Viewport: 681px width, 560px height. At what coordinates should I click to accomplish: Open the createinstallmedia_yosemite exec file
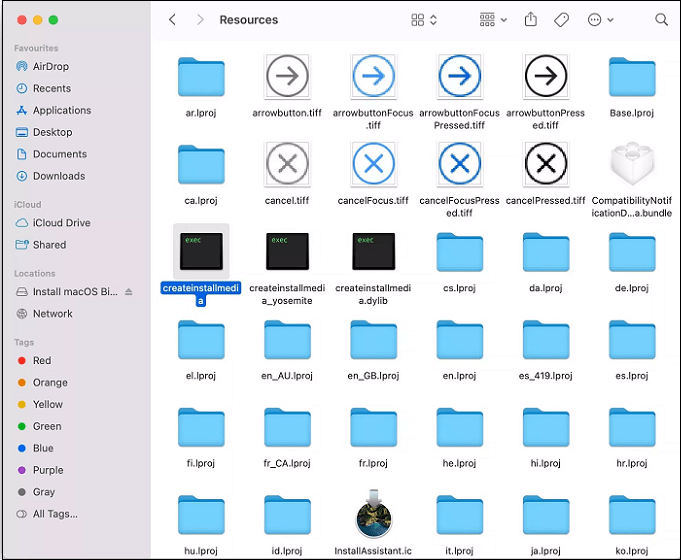pos(287,252)
